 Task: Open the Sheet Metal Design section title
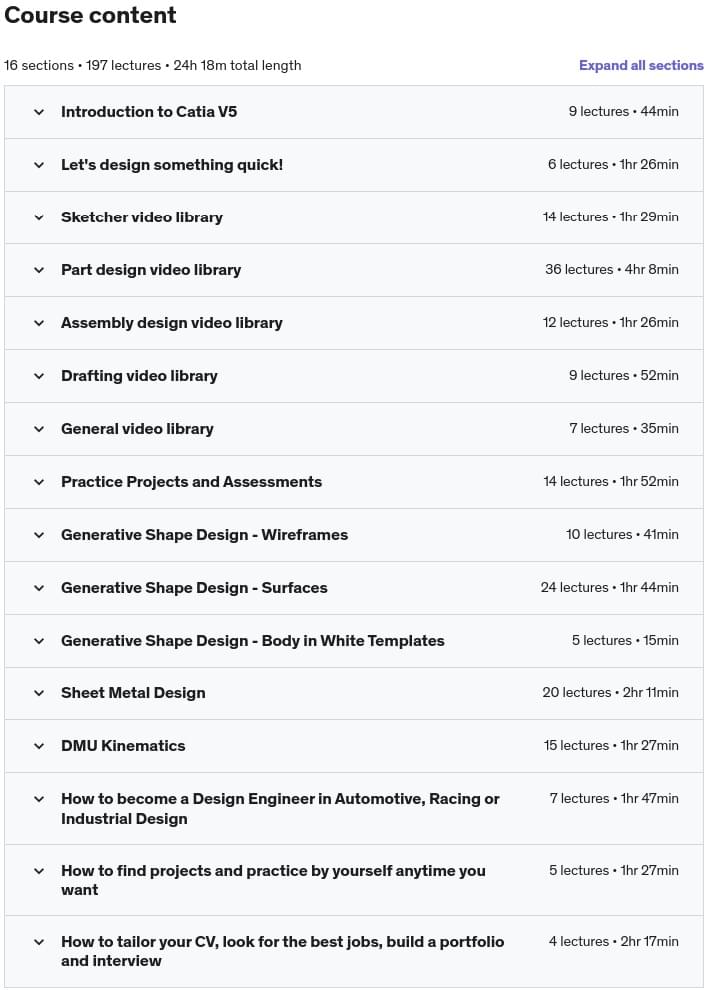(x=133, y=693)
